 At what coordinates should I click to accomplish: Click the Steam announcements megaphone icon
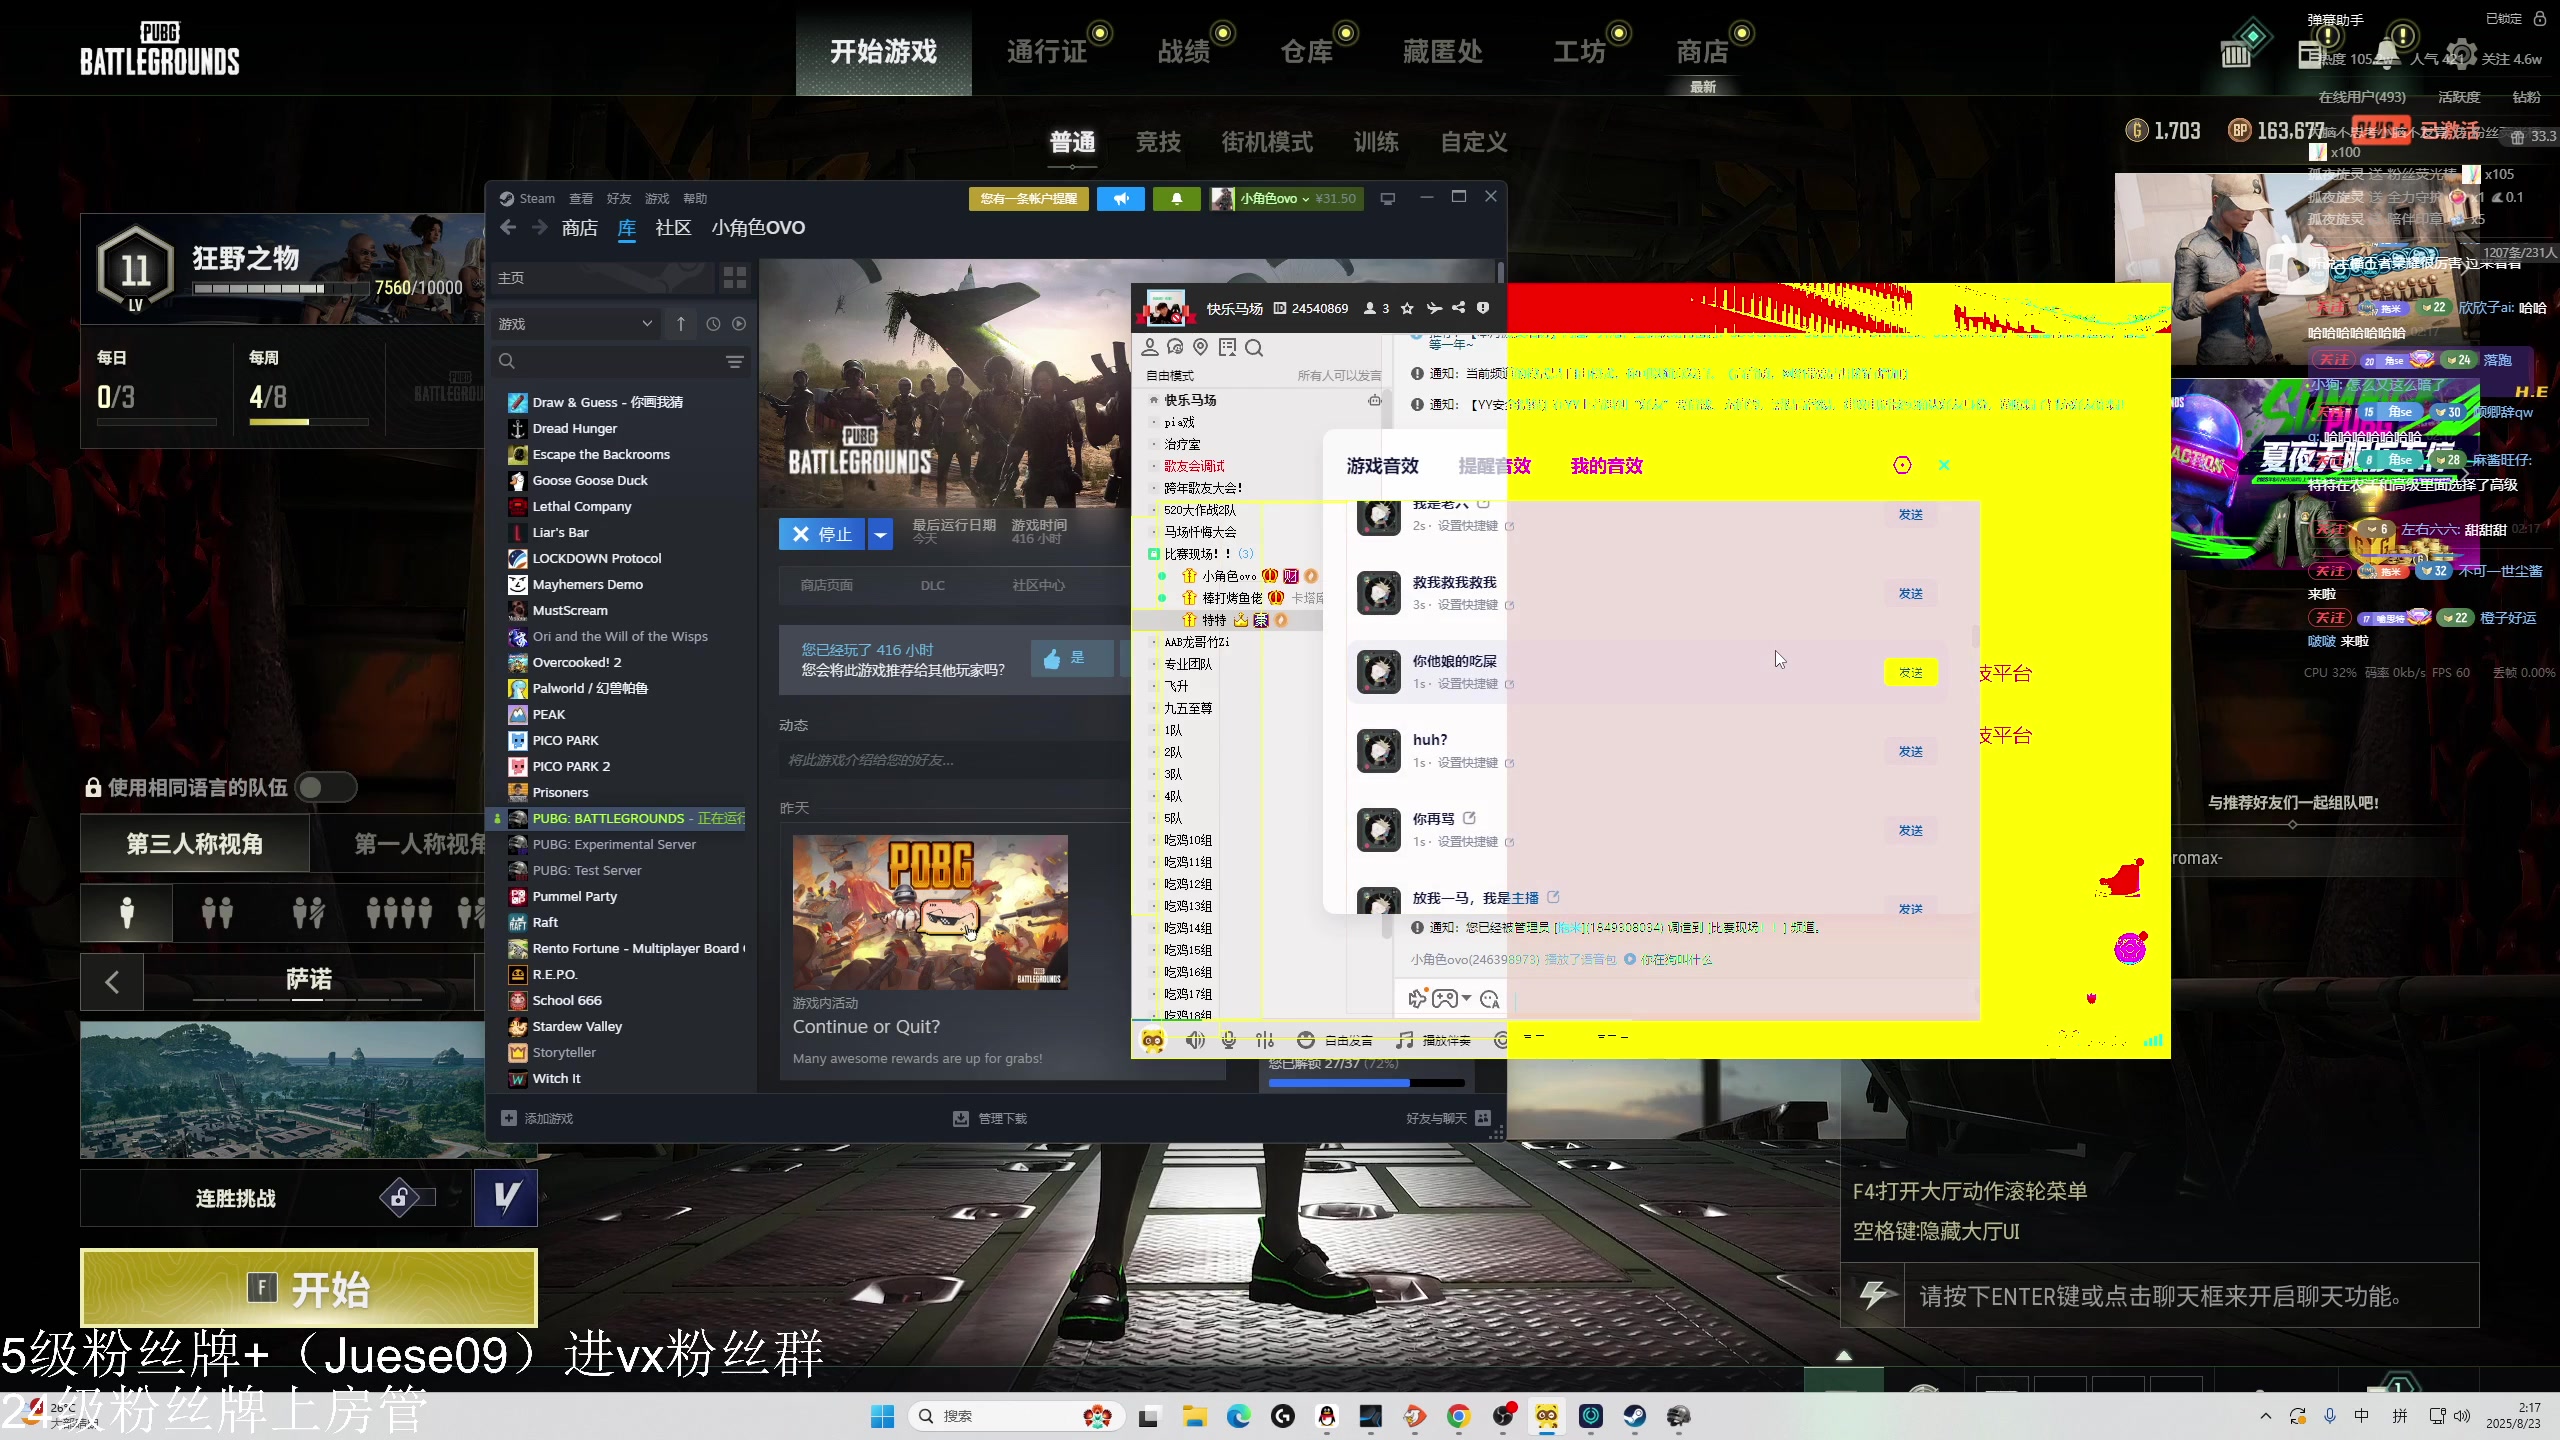click(1120, 198)
